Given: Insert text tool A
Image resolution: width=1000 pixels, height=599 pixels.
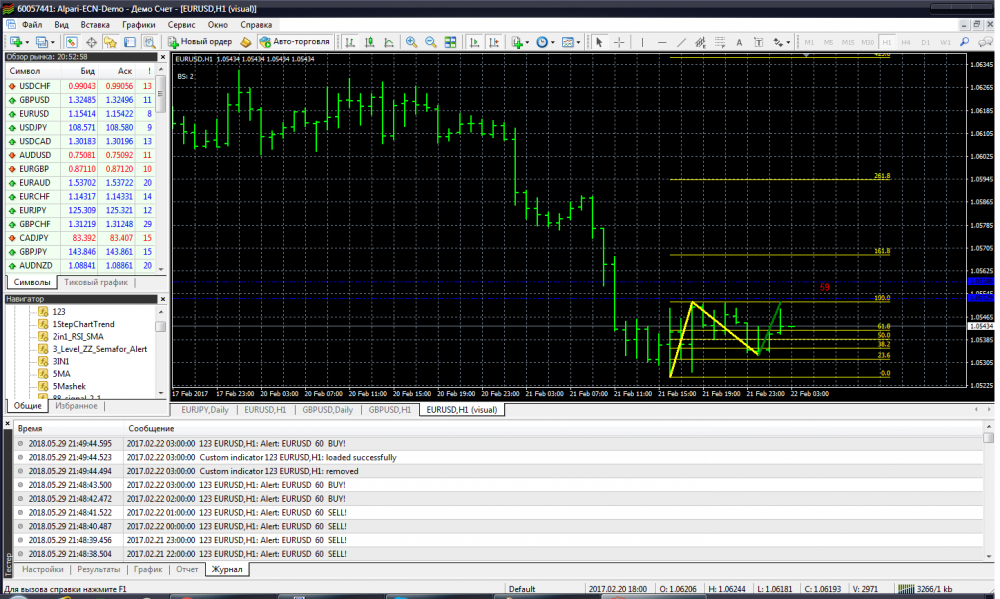Looking at the screenshot, I should pyautogui.click(x=739, y=42).
